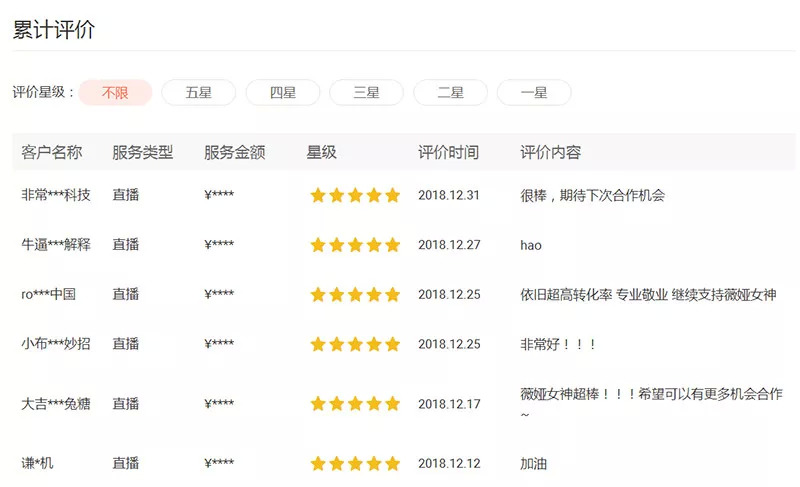This screenshot has height=487, width=800.
Task: Click 直播 in 牛逼***解释 row
Action: 126,245
